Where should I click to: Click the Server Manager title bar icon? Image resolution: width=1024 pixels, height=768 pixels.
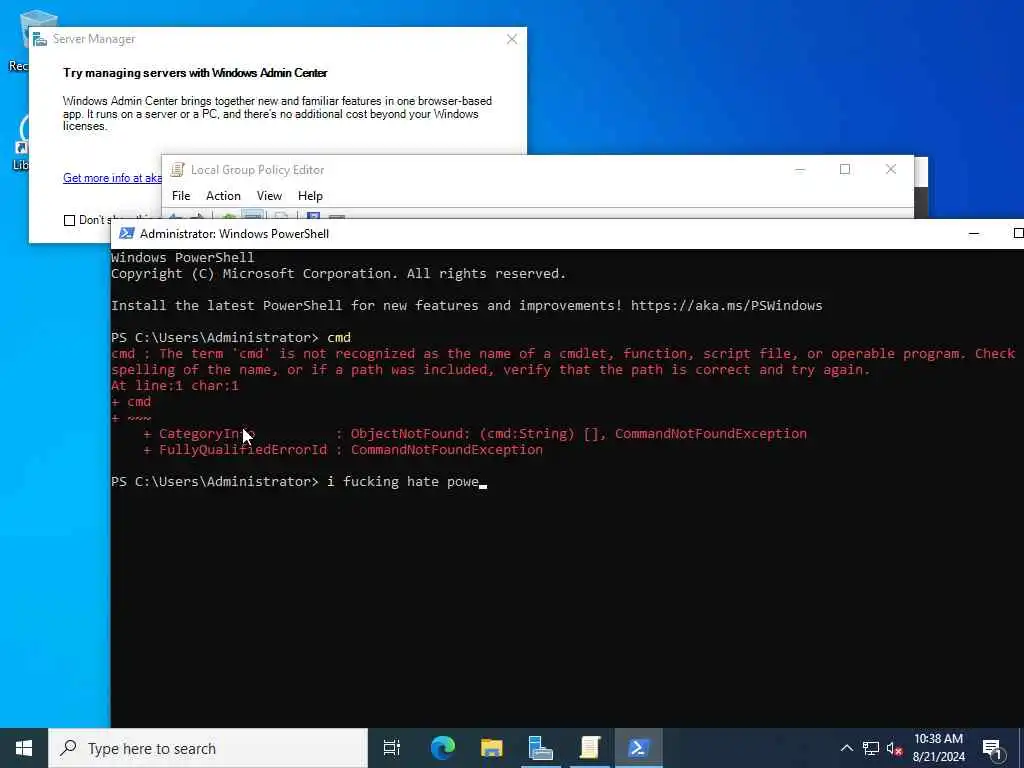click(x=40, y=39)
